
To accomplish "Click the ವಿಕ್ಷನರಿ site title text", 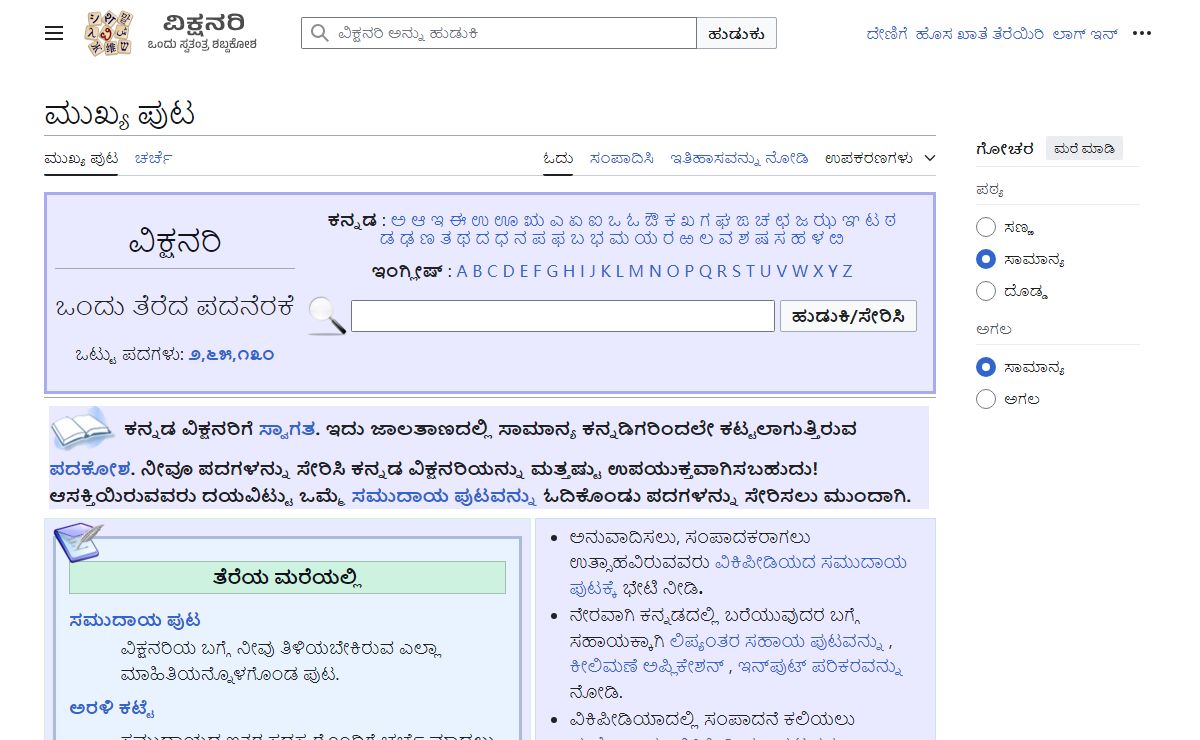I will [x=203, y=22].
